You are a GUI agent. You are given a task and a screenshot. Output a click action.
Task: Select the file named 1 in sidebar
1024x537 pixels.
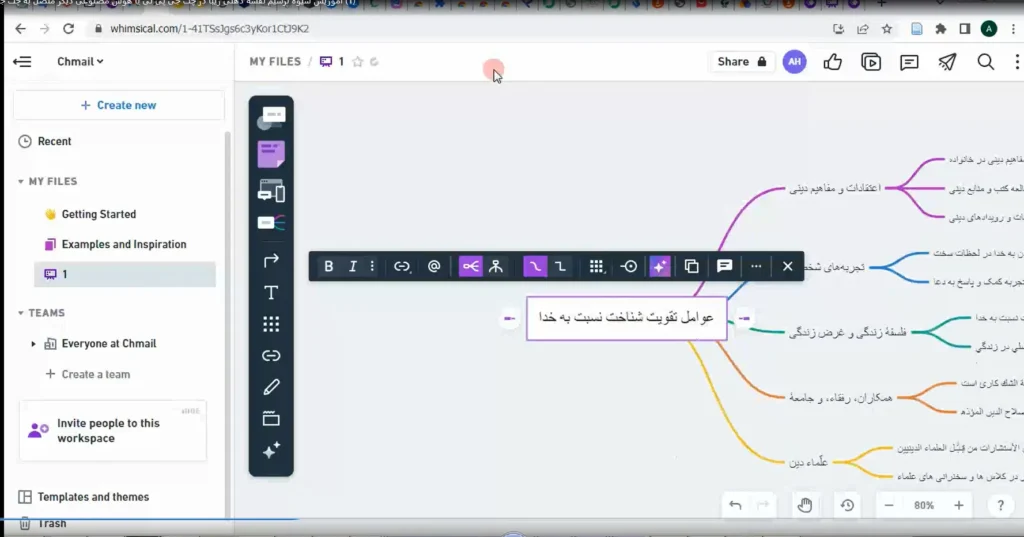click(x=125, y=274)
